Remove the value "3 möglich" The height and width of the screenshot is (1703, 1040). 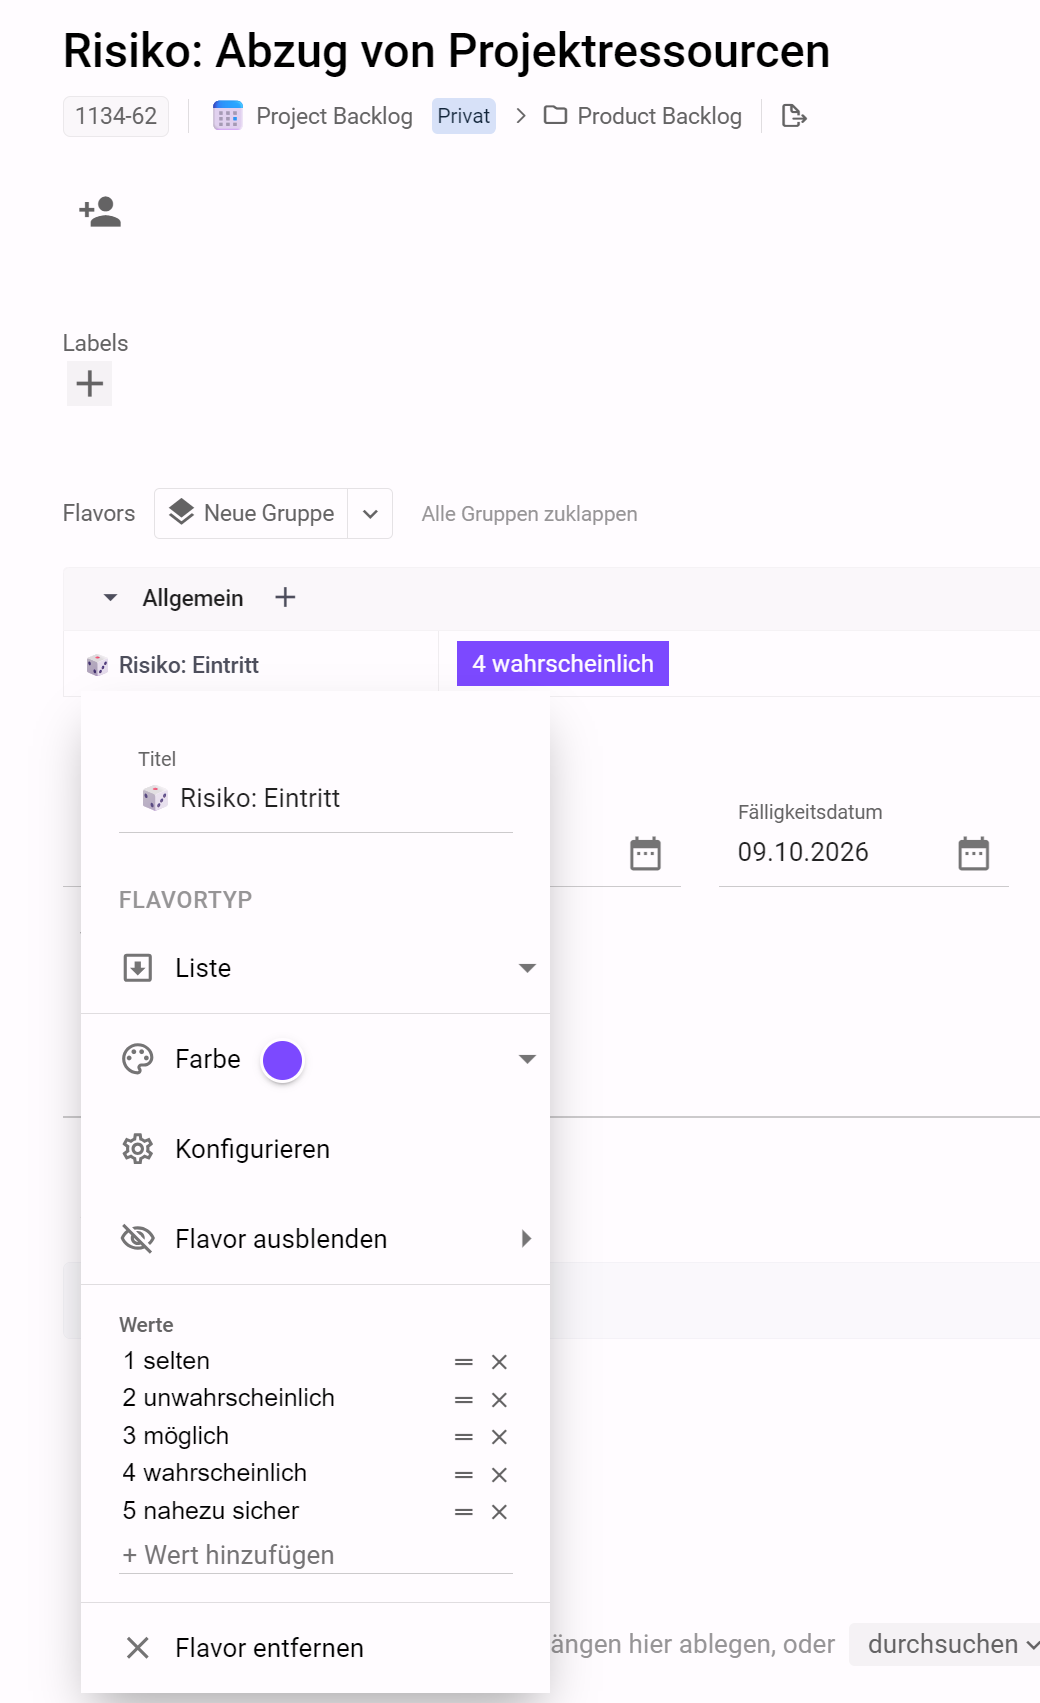coord(499,1437)
